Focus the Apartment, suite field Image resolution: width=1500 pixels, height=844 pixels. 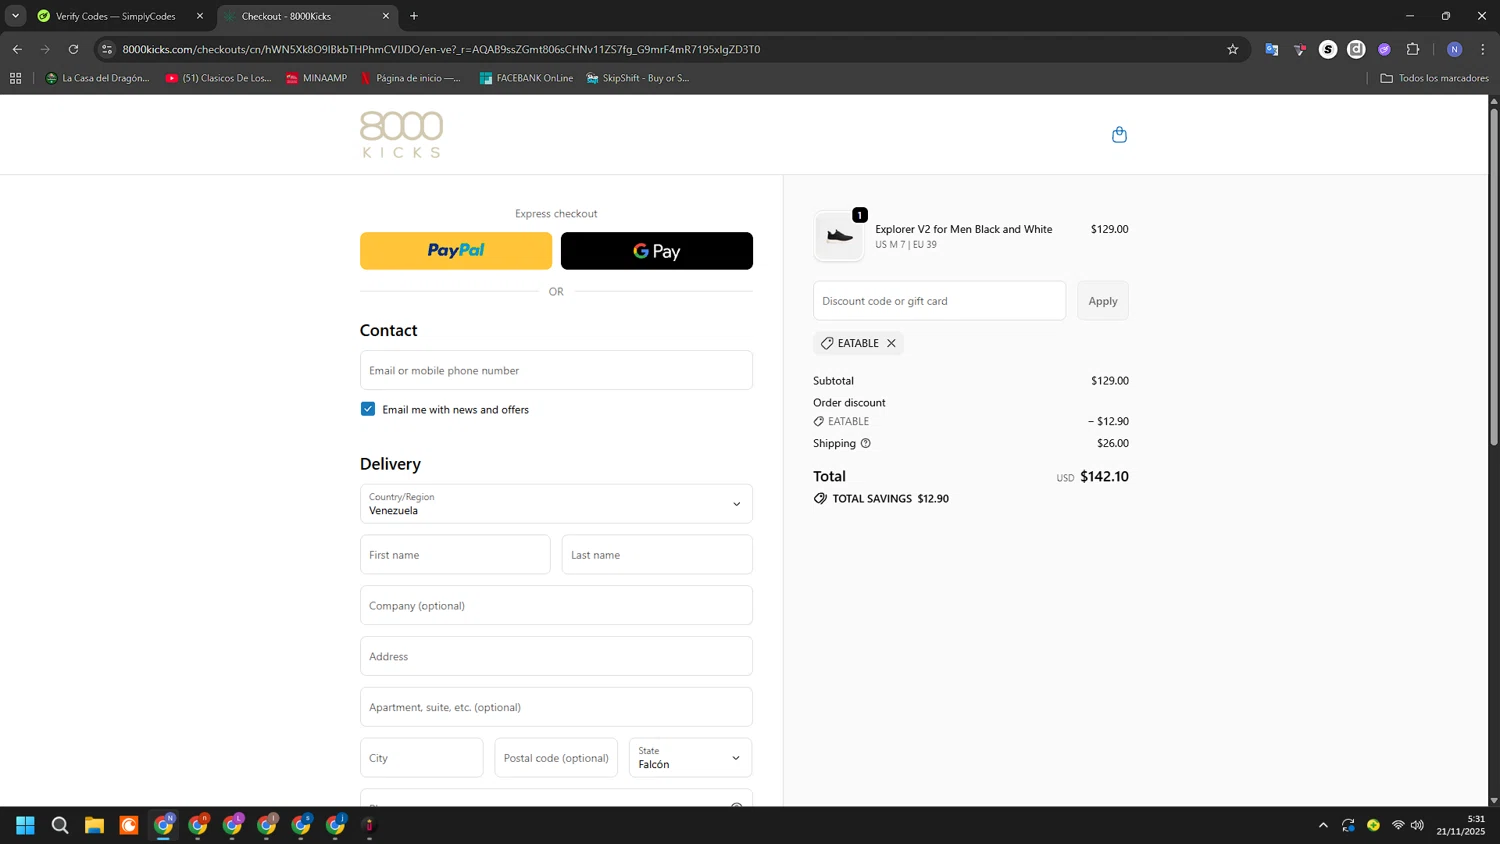click(556, 707)
